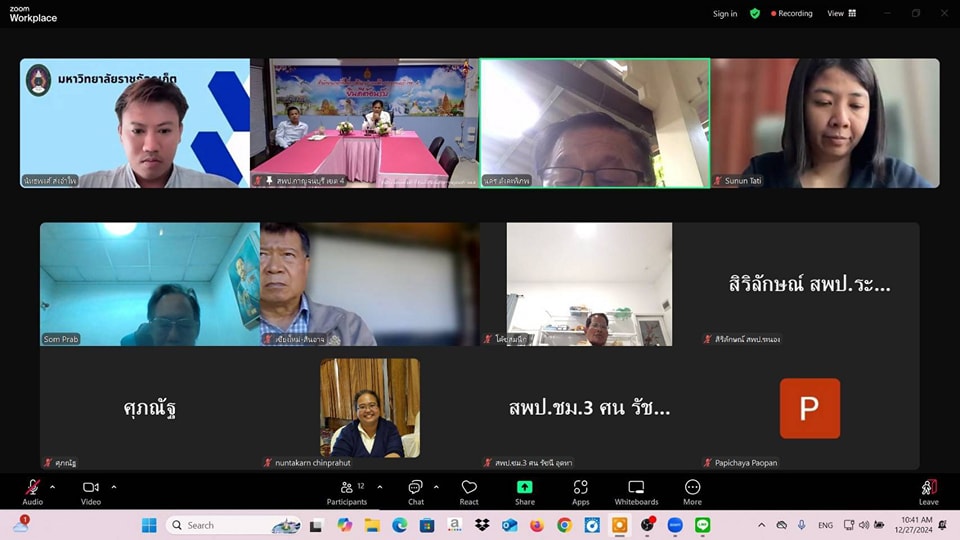Open LINE from the taskbar
Image resolution: width=960 pixels, height=540 pixels.
click(702, 525)
